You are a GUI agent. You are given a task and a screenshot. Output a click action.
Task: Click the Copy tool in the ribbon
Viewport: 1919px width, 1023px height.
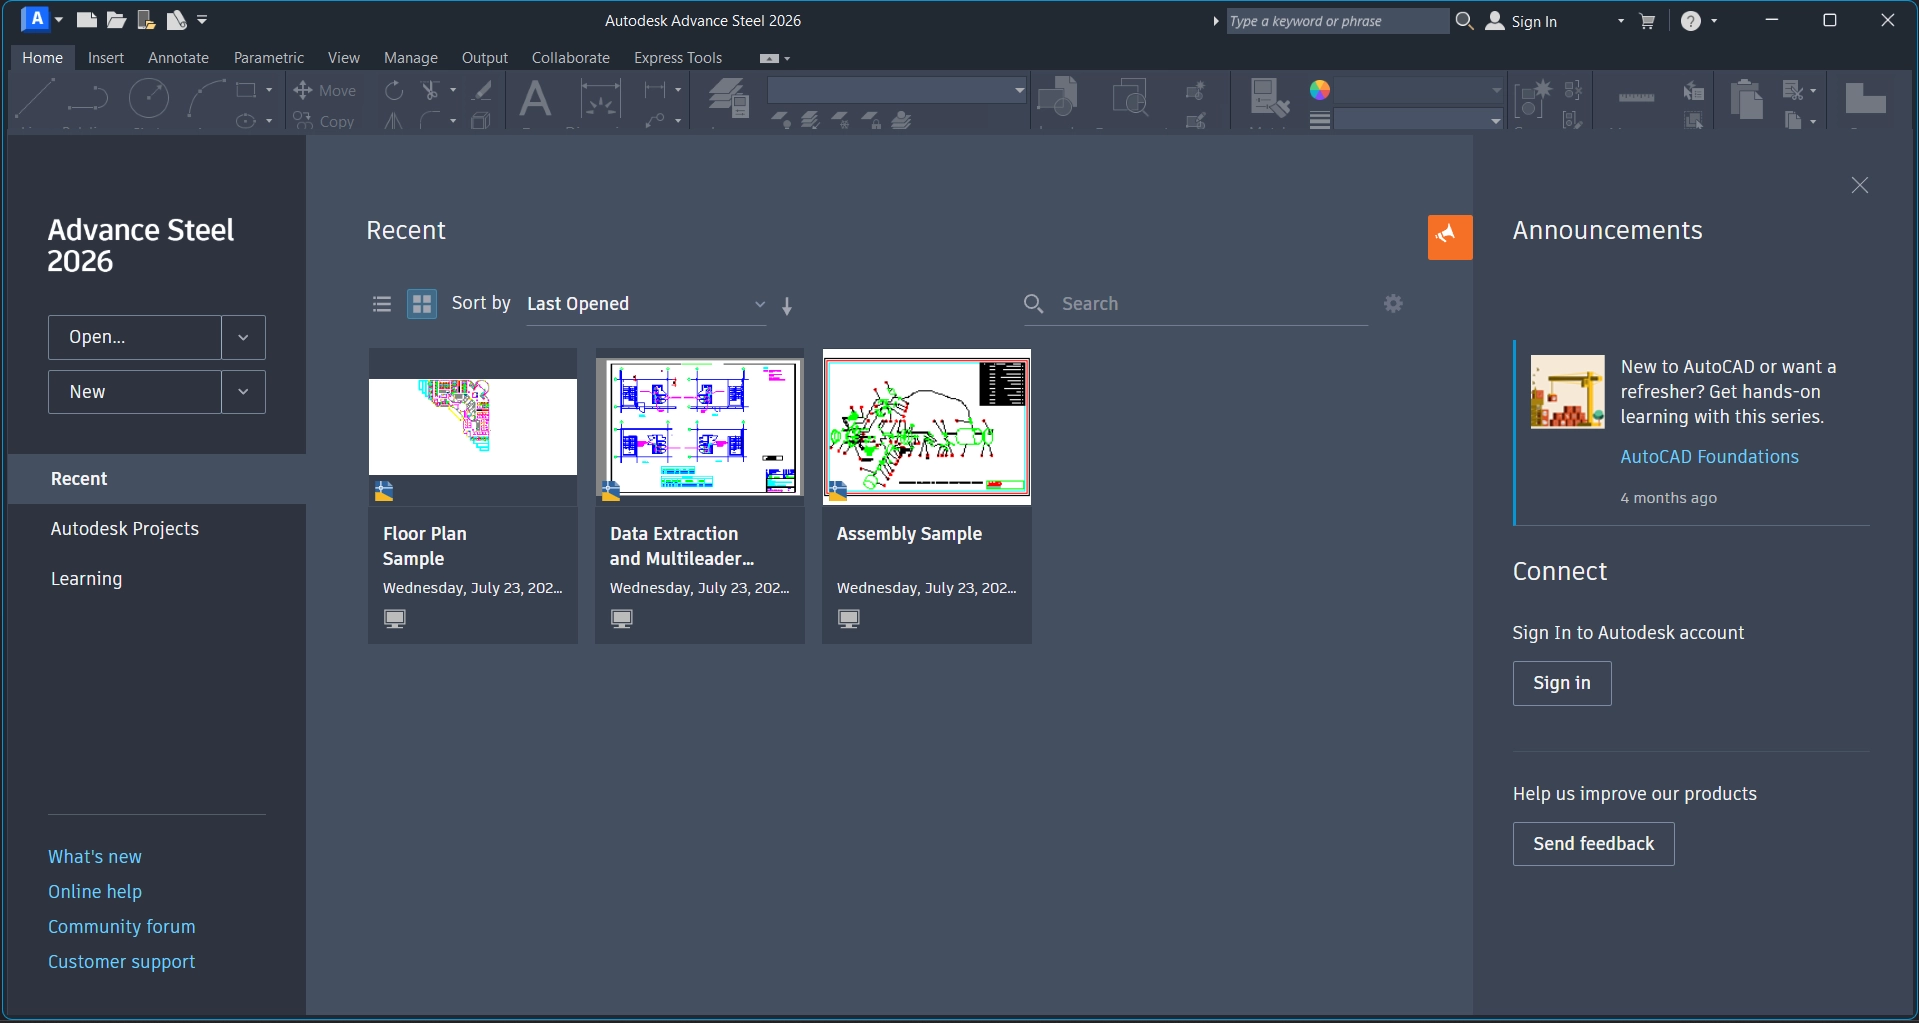325,121
